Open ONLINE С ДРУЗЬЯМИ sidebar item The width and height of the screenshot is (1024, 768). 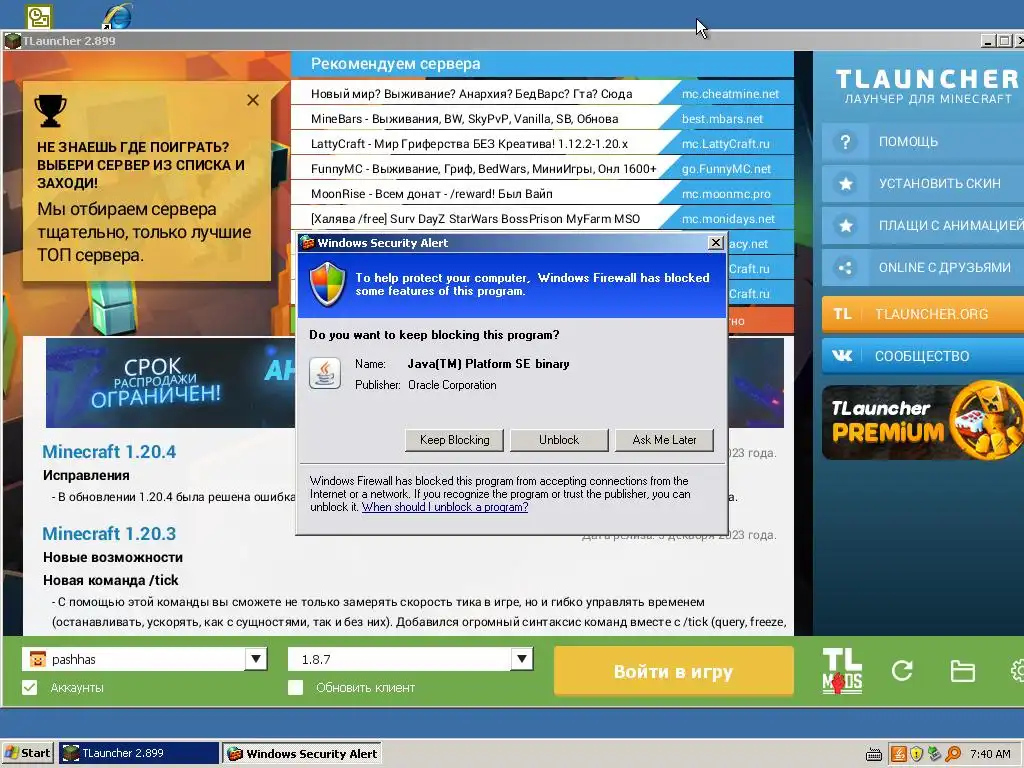(923, 267)
